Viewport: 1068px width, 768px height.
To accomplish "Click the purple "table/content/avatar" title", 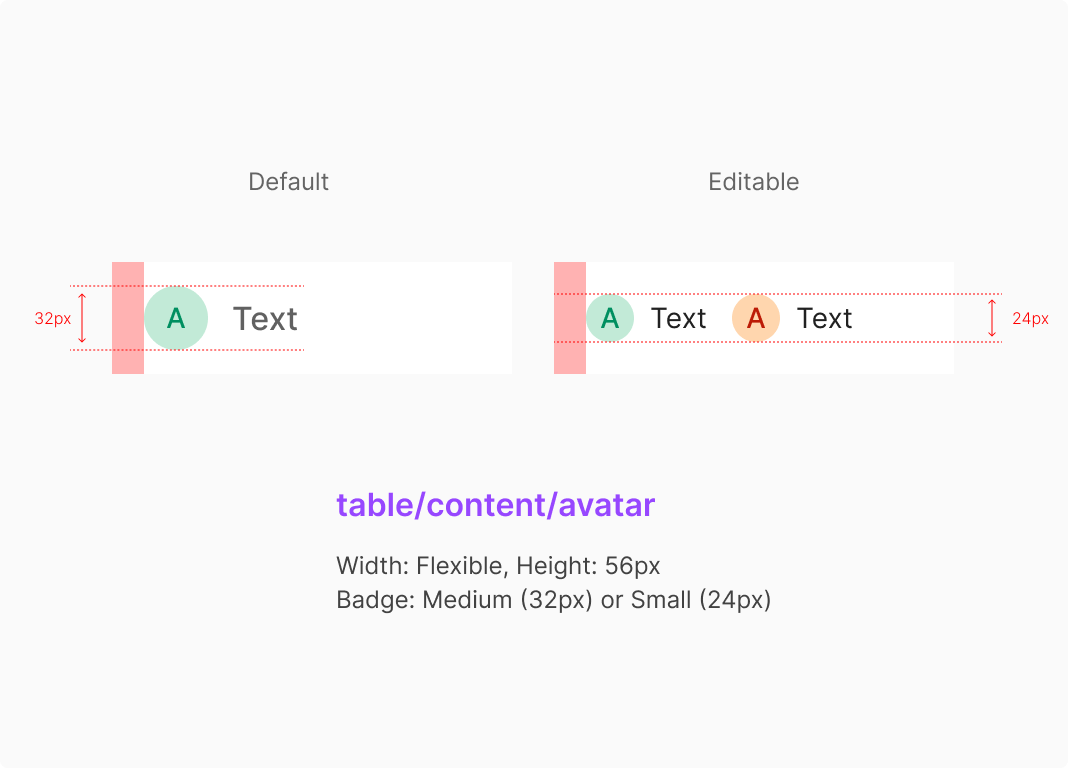I will coord(495,505).
